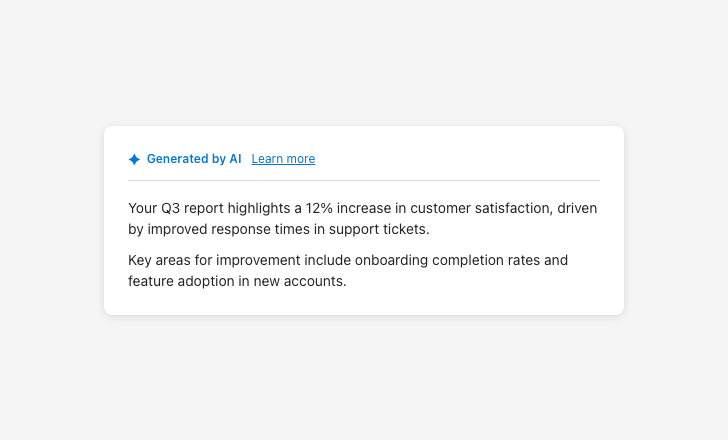Click the "12%" figure in the summary

[322, 208]
